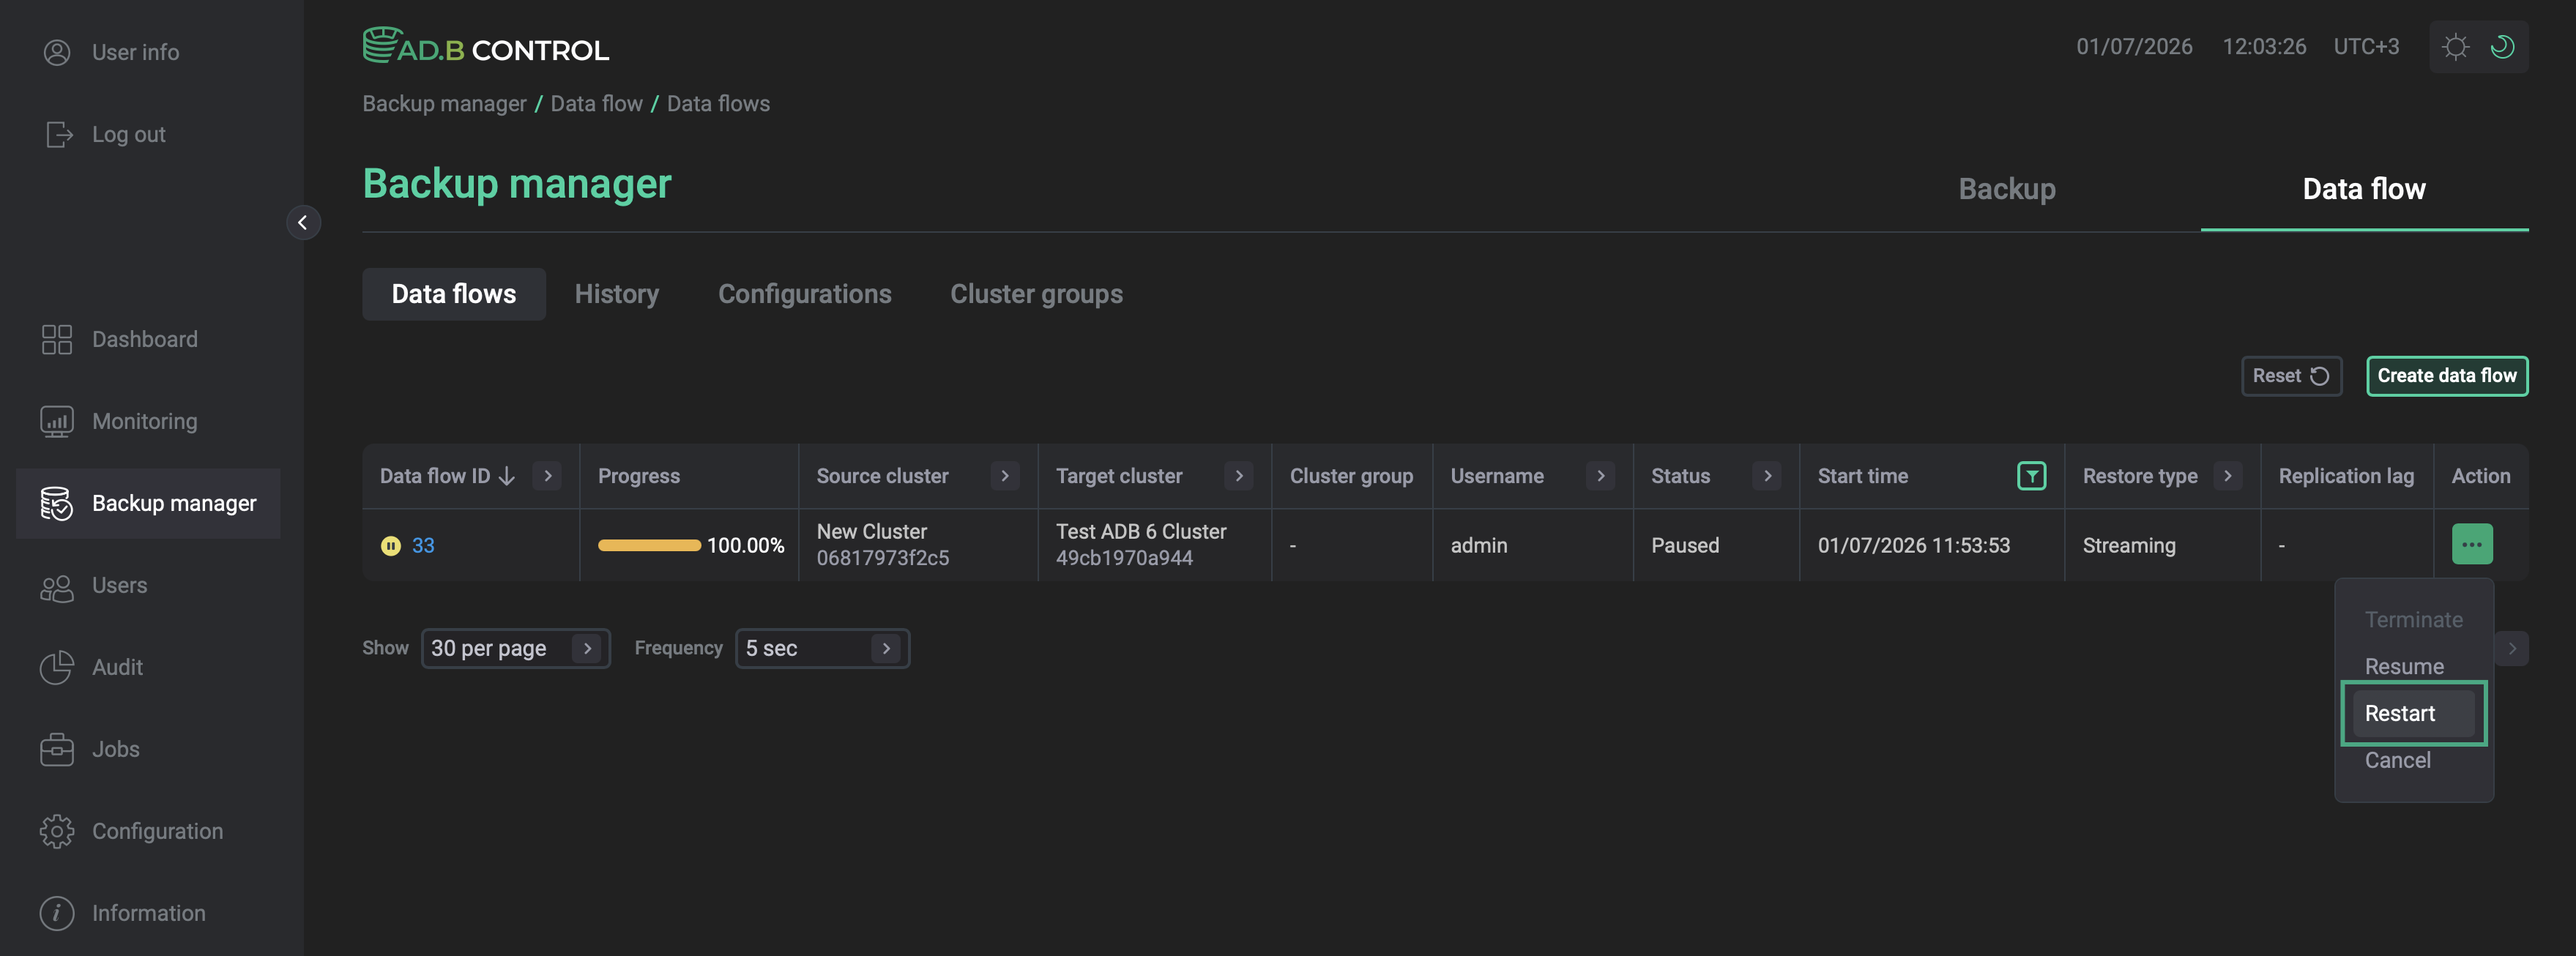Choose Terminate in the action menu
2576x956 pixels.
pos(2413,620)
